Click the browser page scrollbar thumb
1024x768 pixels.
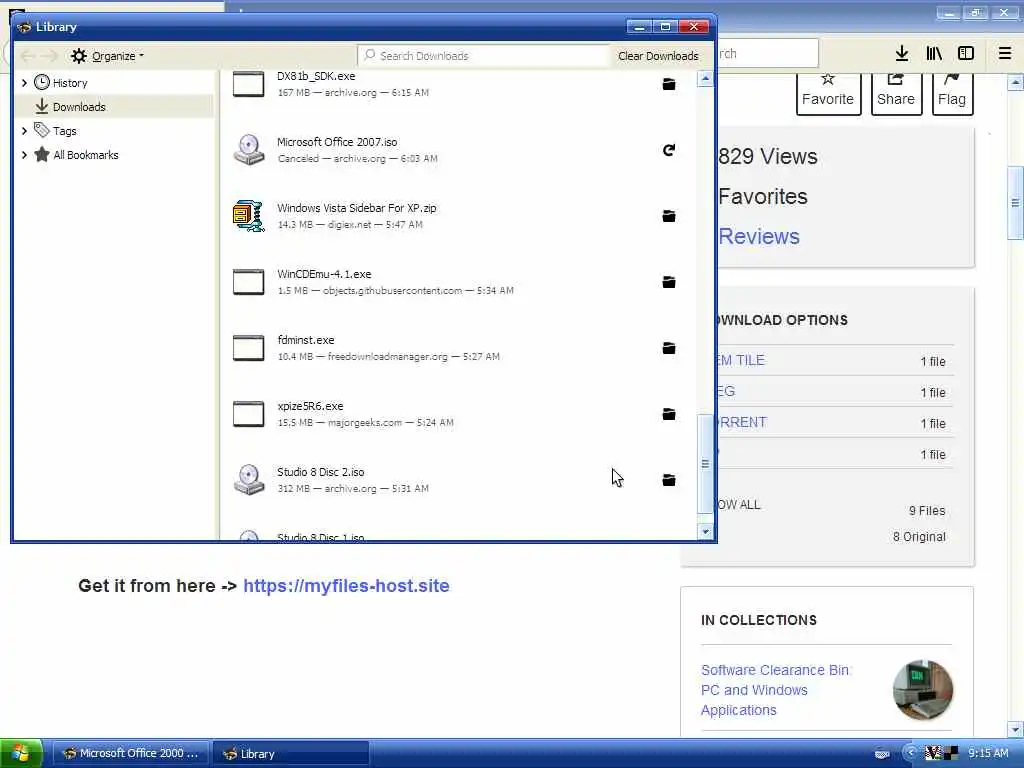1016,203
